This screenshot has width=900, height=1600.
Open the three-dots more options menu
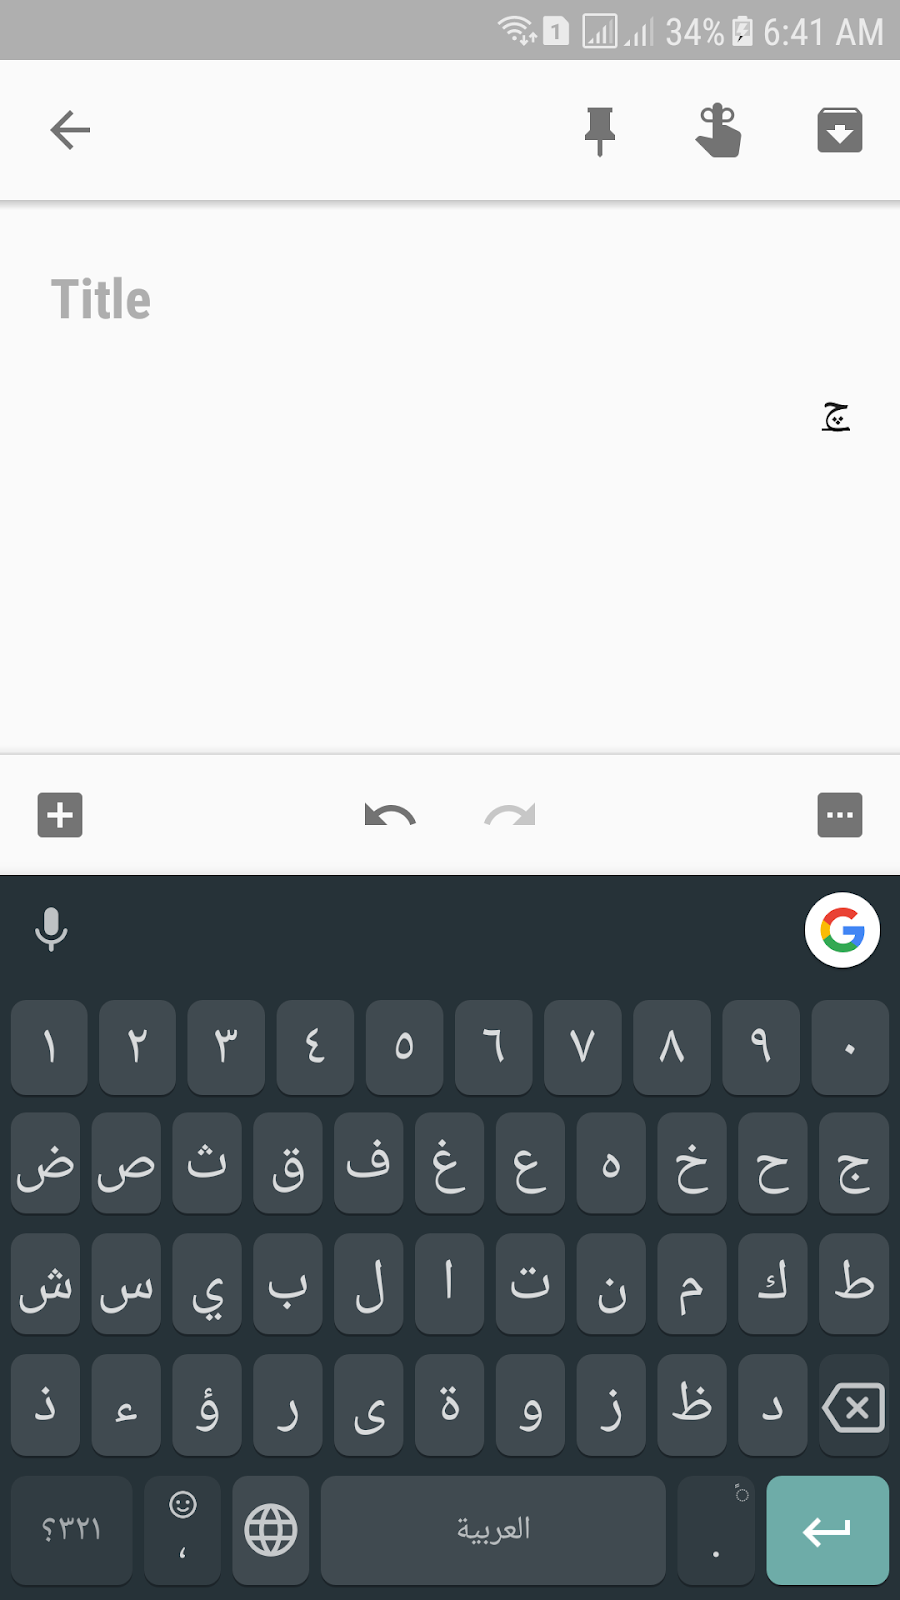click(x=840, y=815)
